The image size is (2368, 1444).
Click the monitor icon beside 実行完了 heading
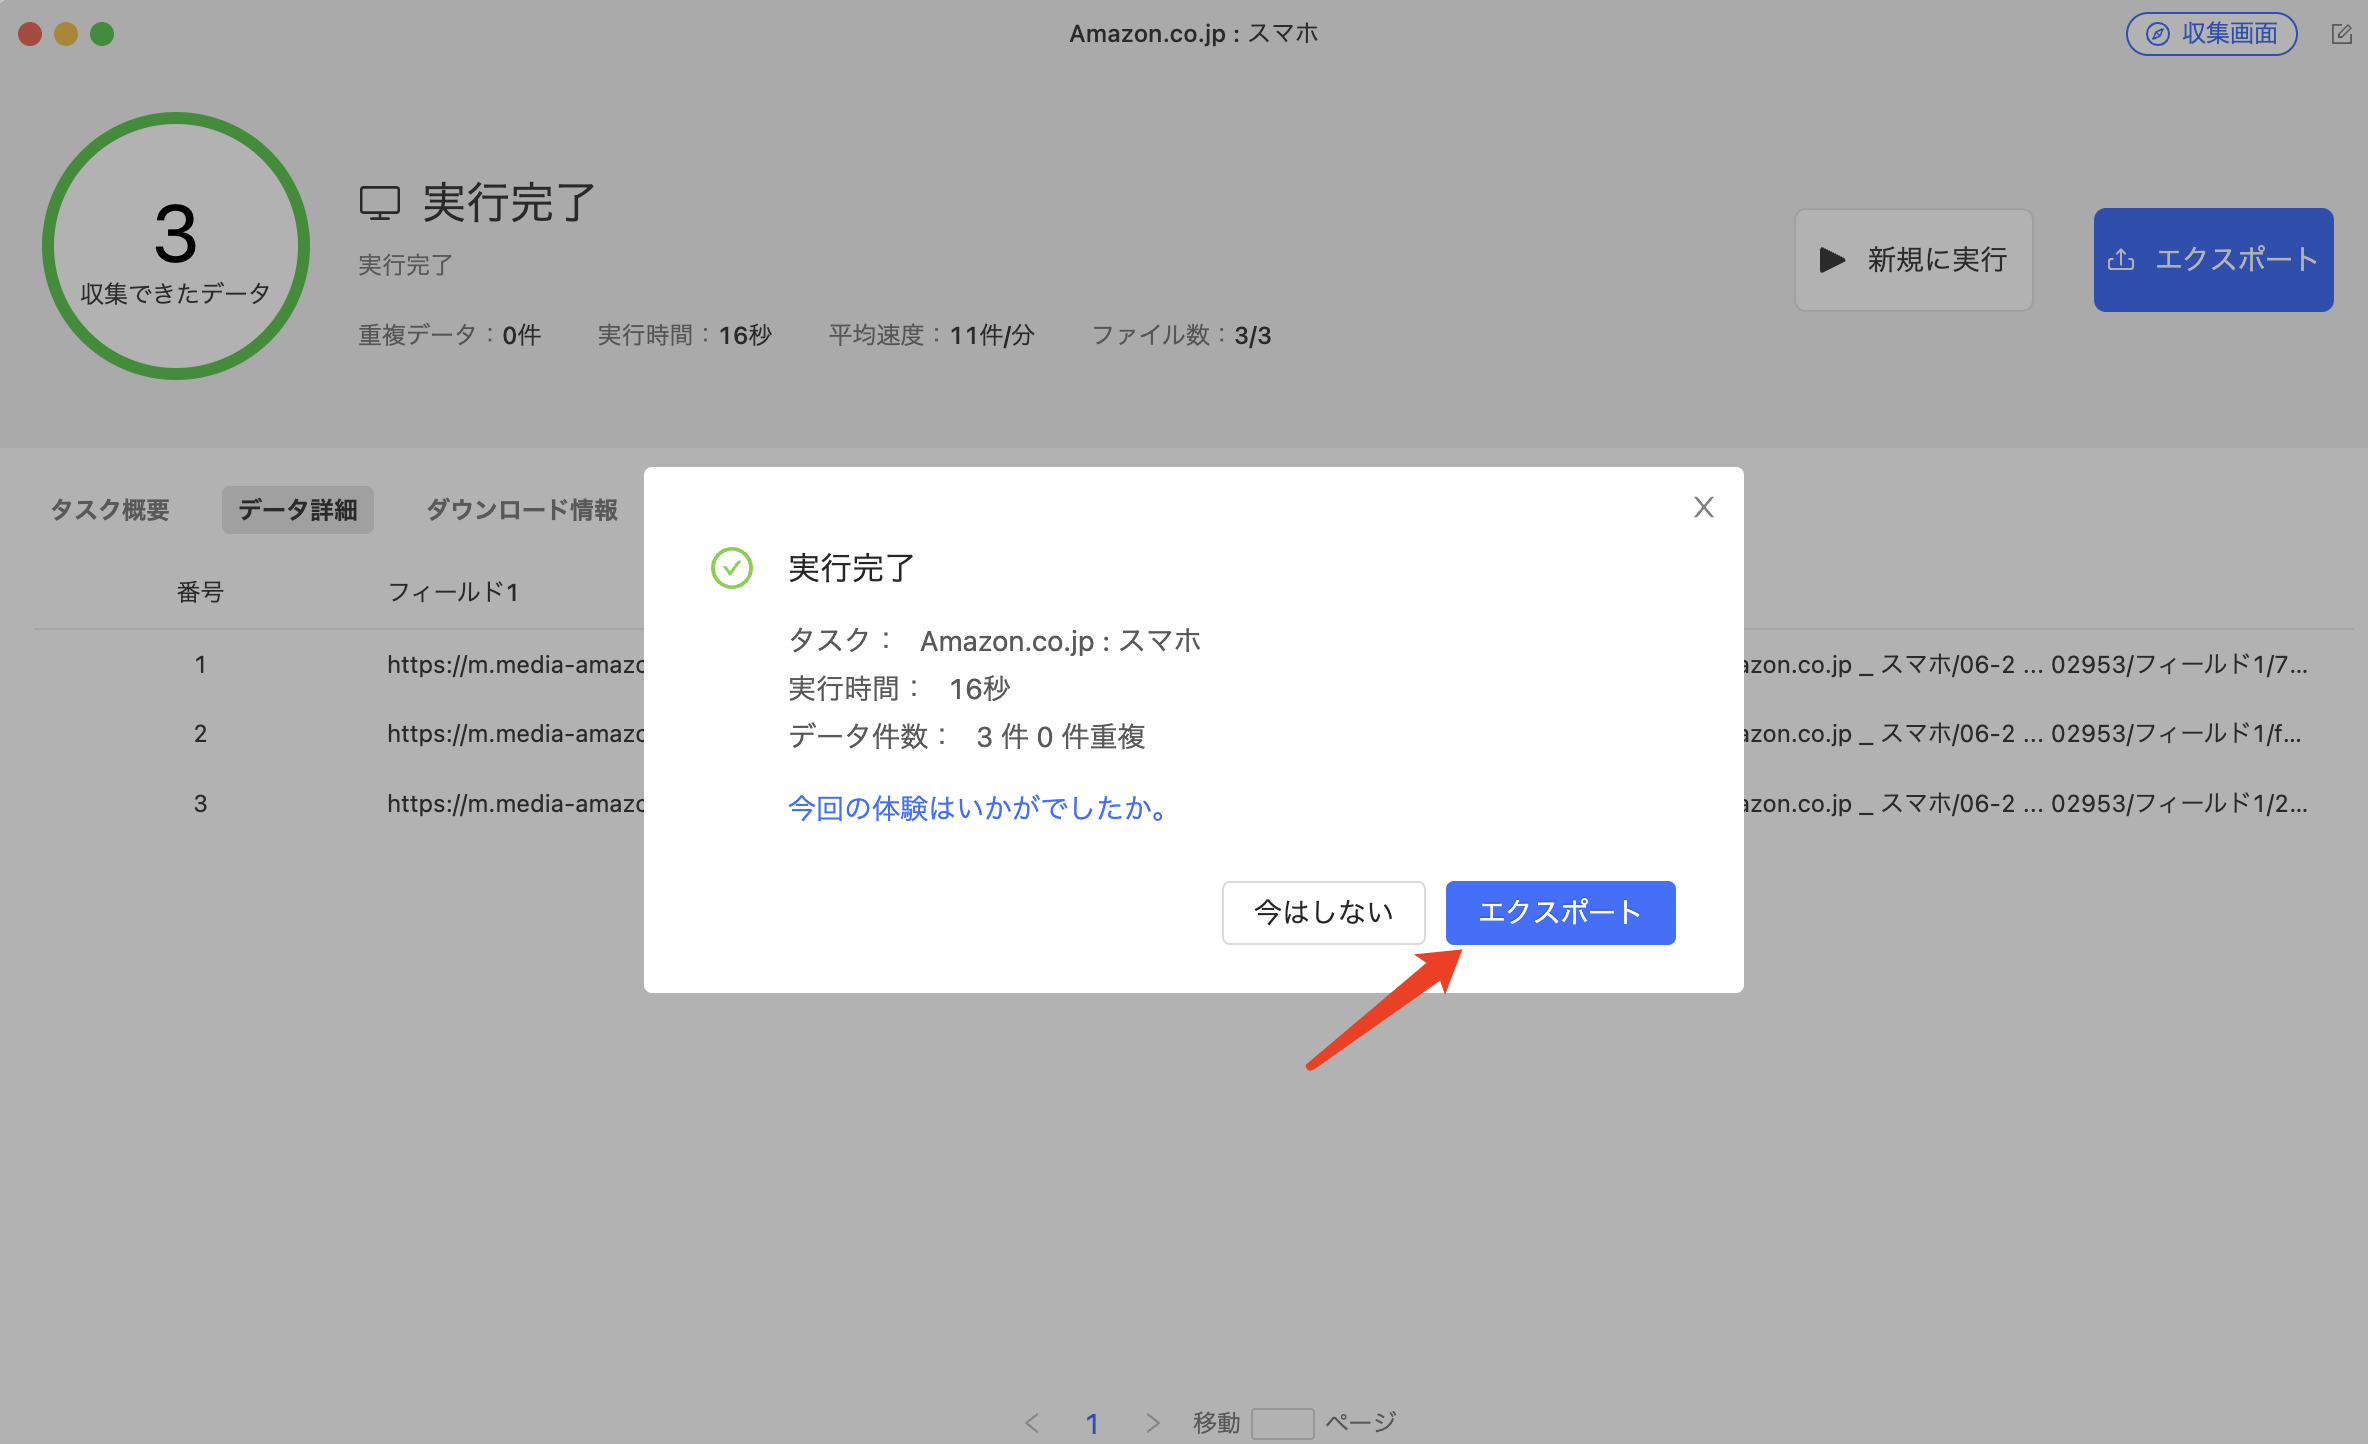coord(379,203)
